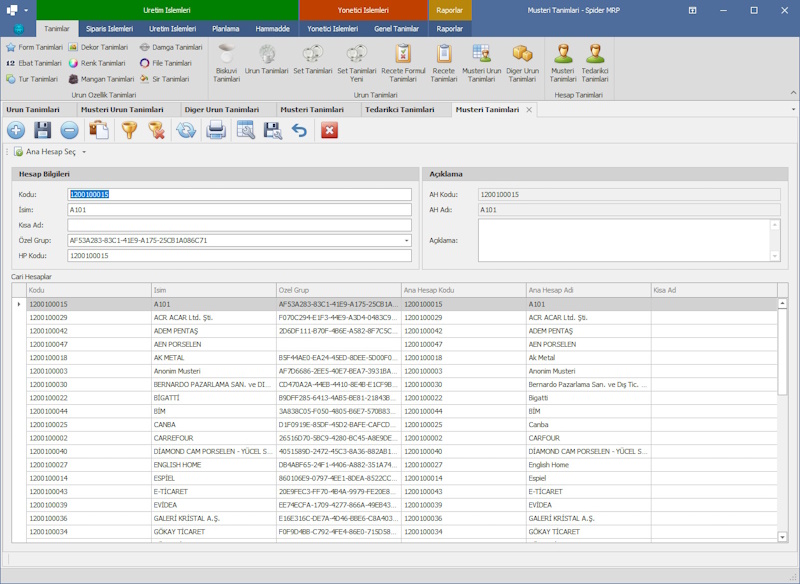Collapse the ribbon with the chevron
The height and width of the screenshot is (584, 800).
(x=793, y=93)
